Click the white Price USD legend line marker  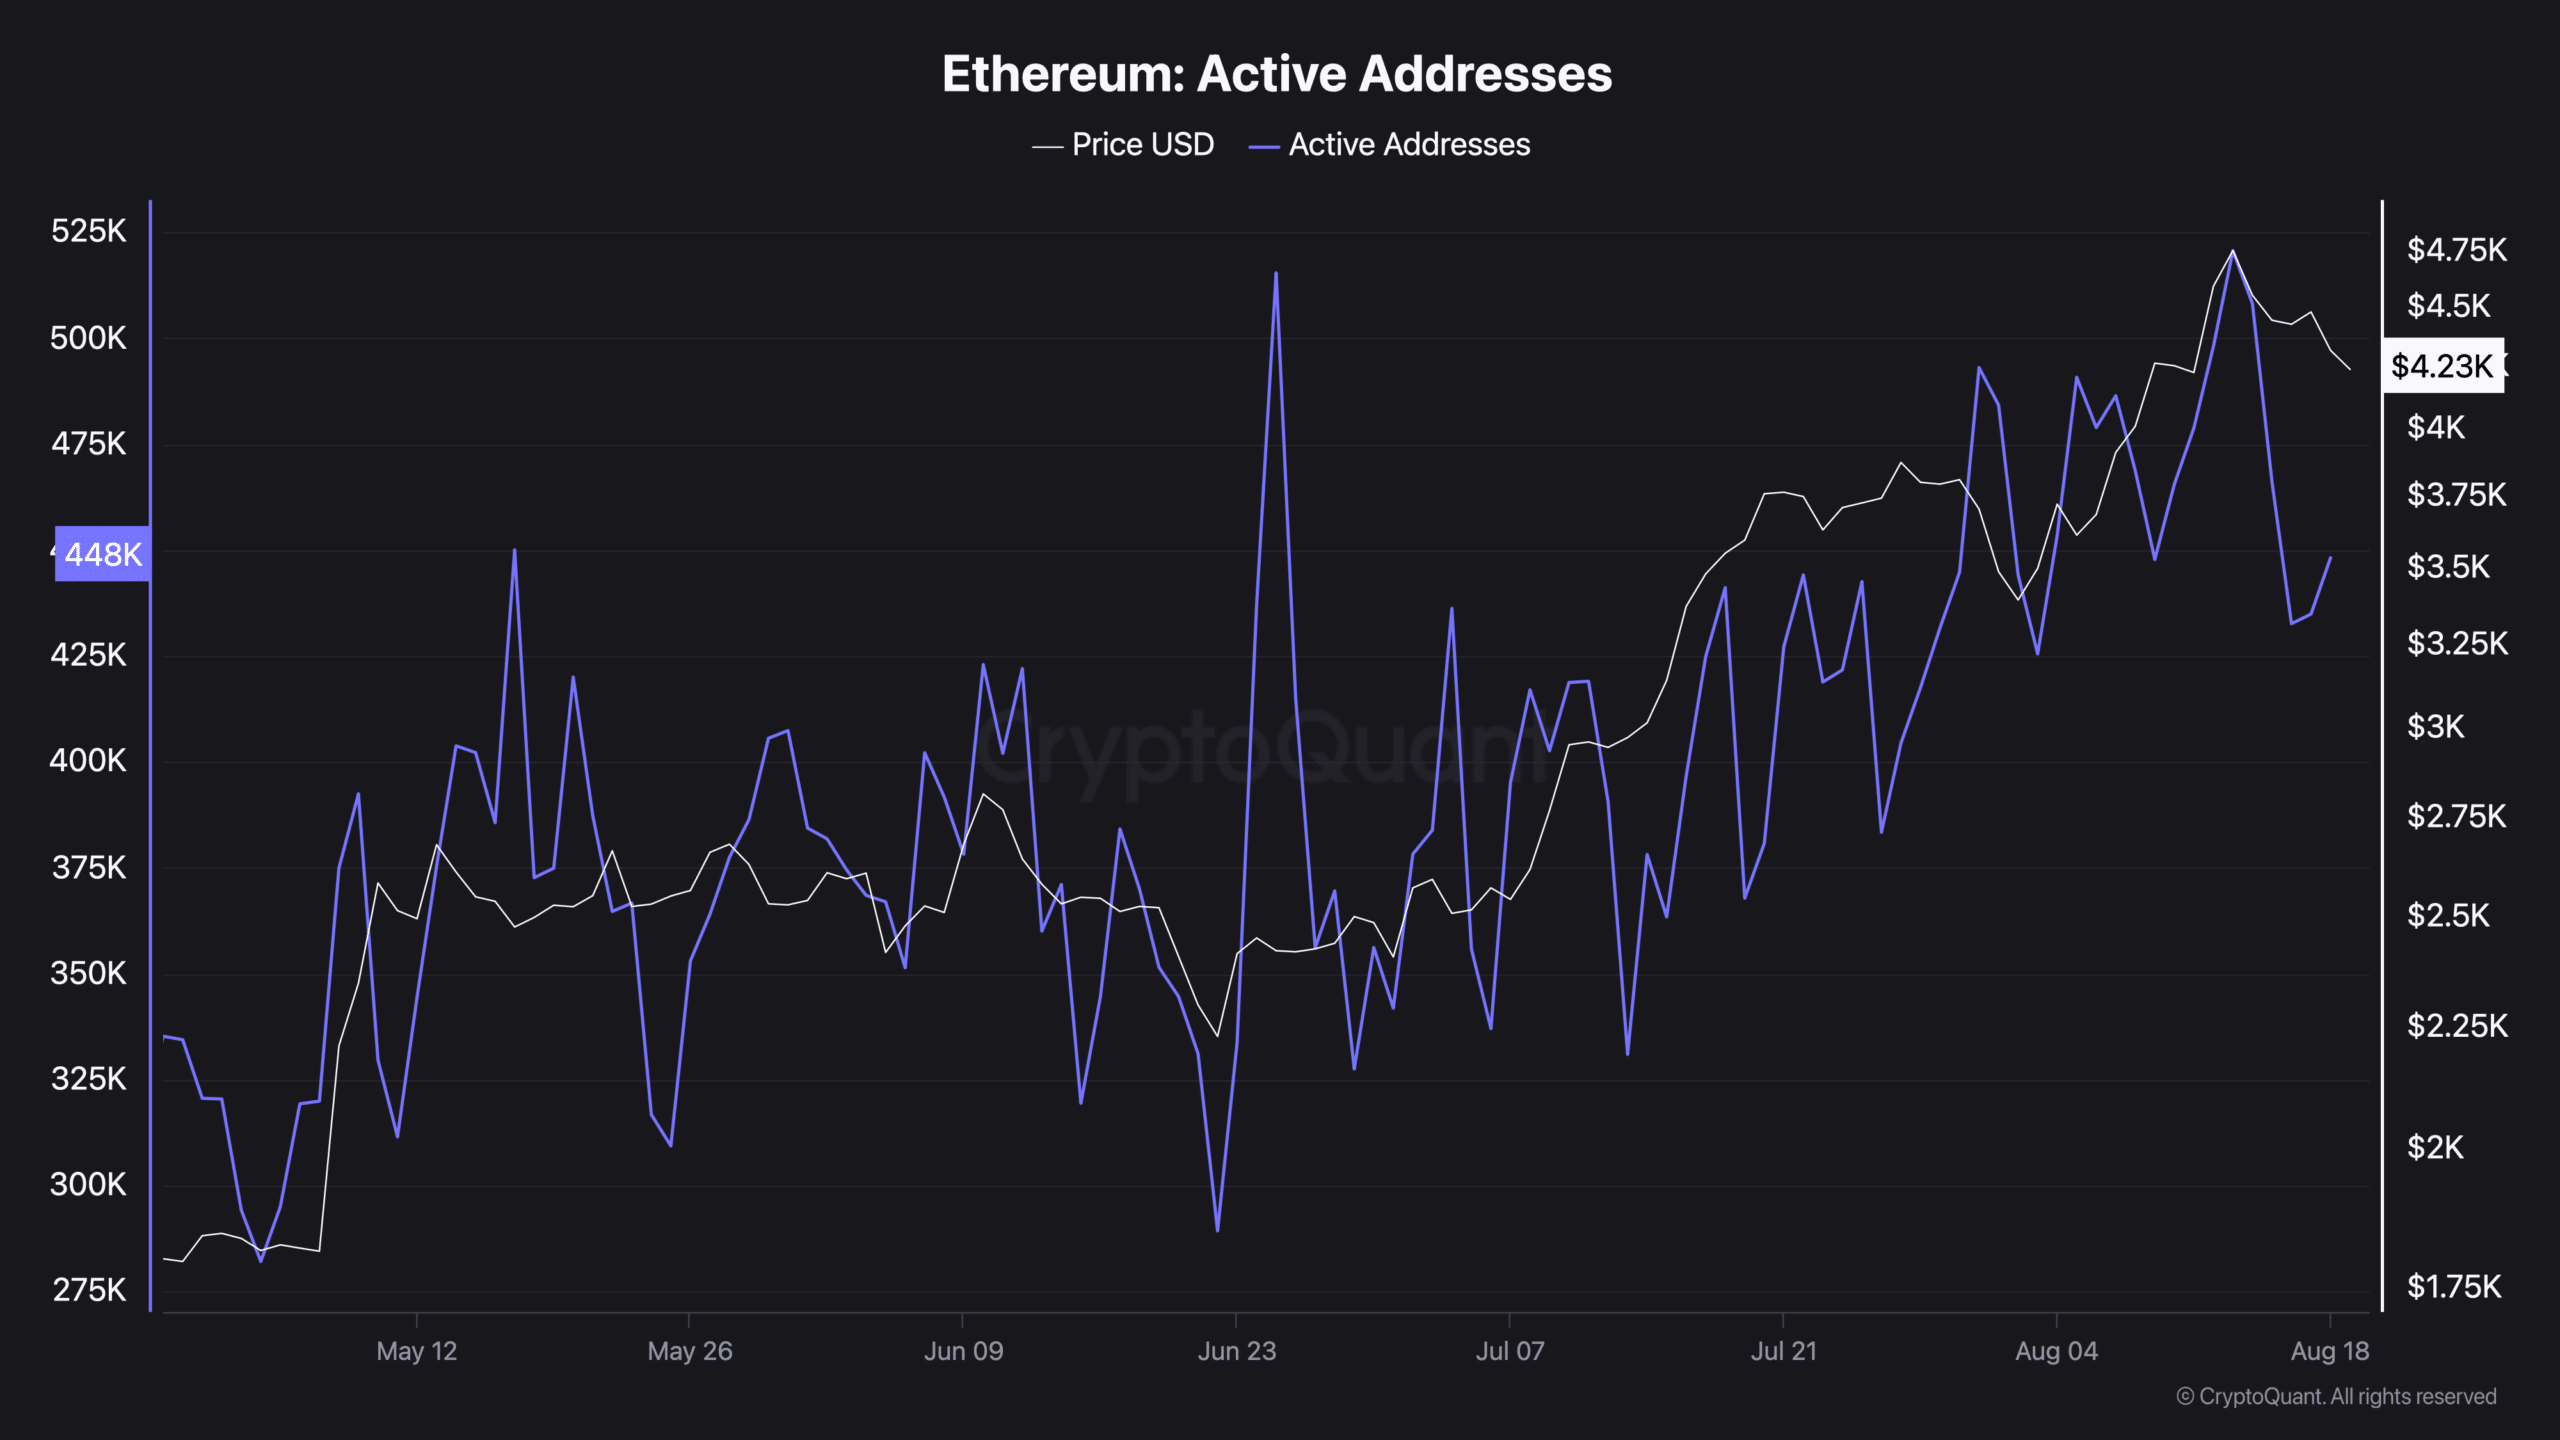point(1045,144)
